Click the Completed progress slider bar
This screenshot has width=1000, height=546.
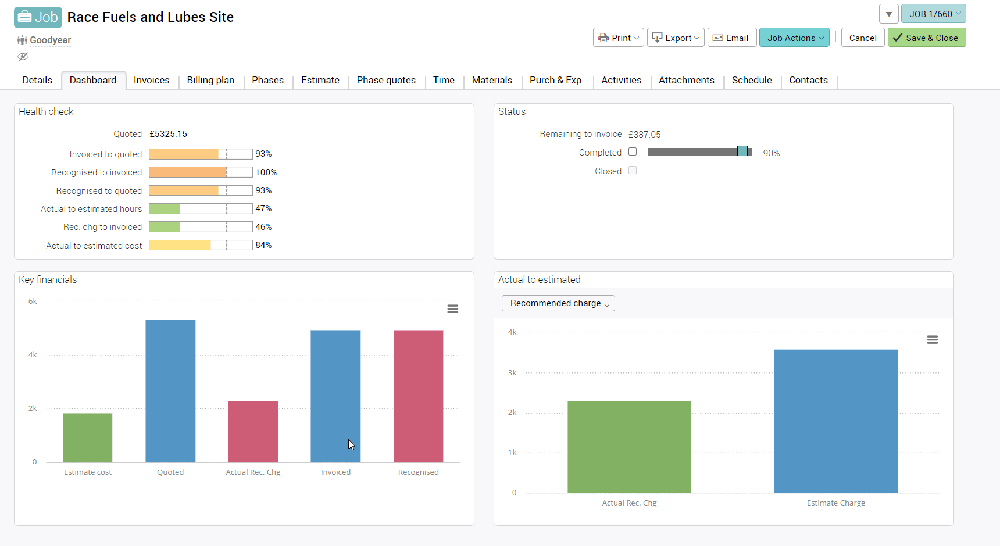(x=700, y=152)
